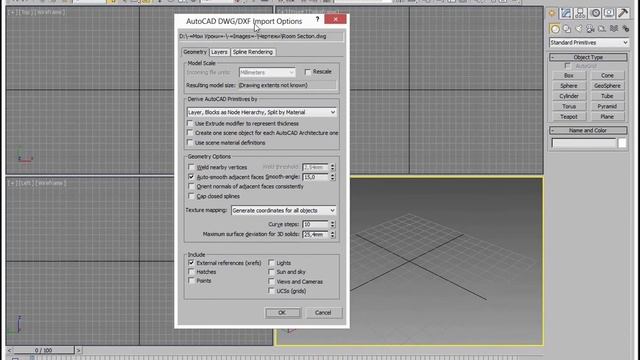Switch to the Geometry tab
The image size is (640, 360).
point(195,52)
